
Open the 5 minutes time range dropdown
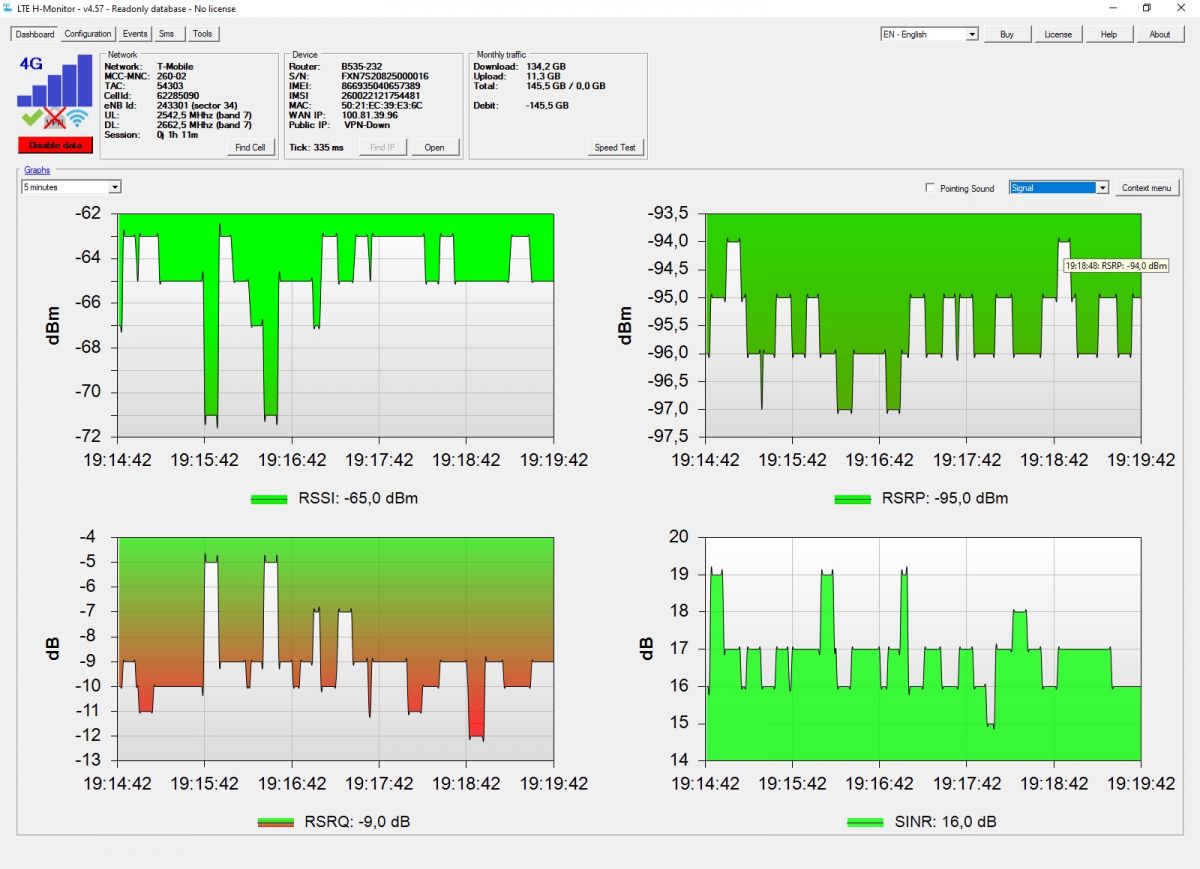coord(71,187)
